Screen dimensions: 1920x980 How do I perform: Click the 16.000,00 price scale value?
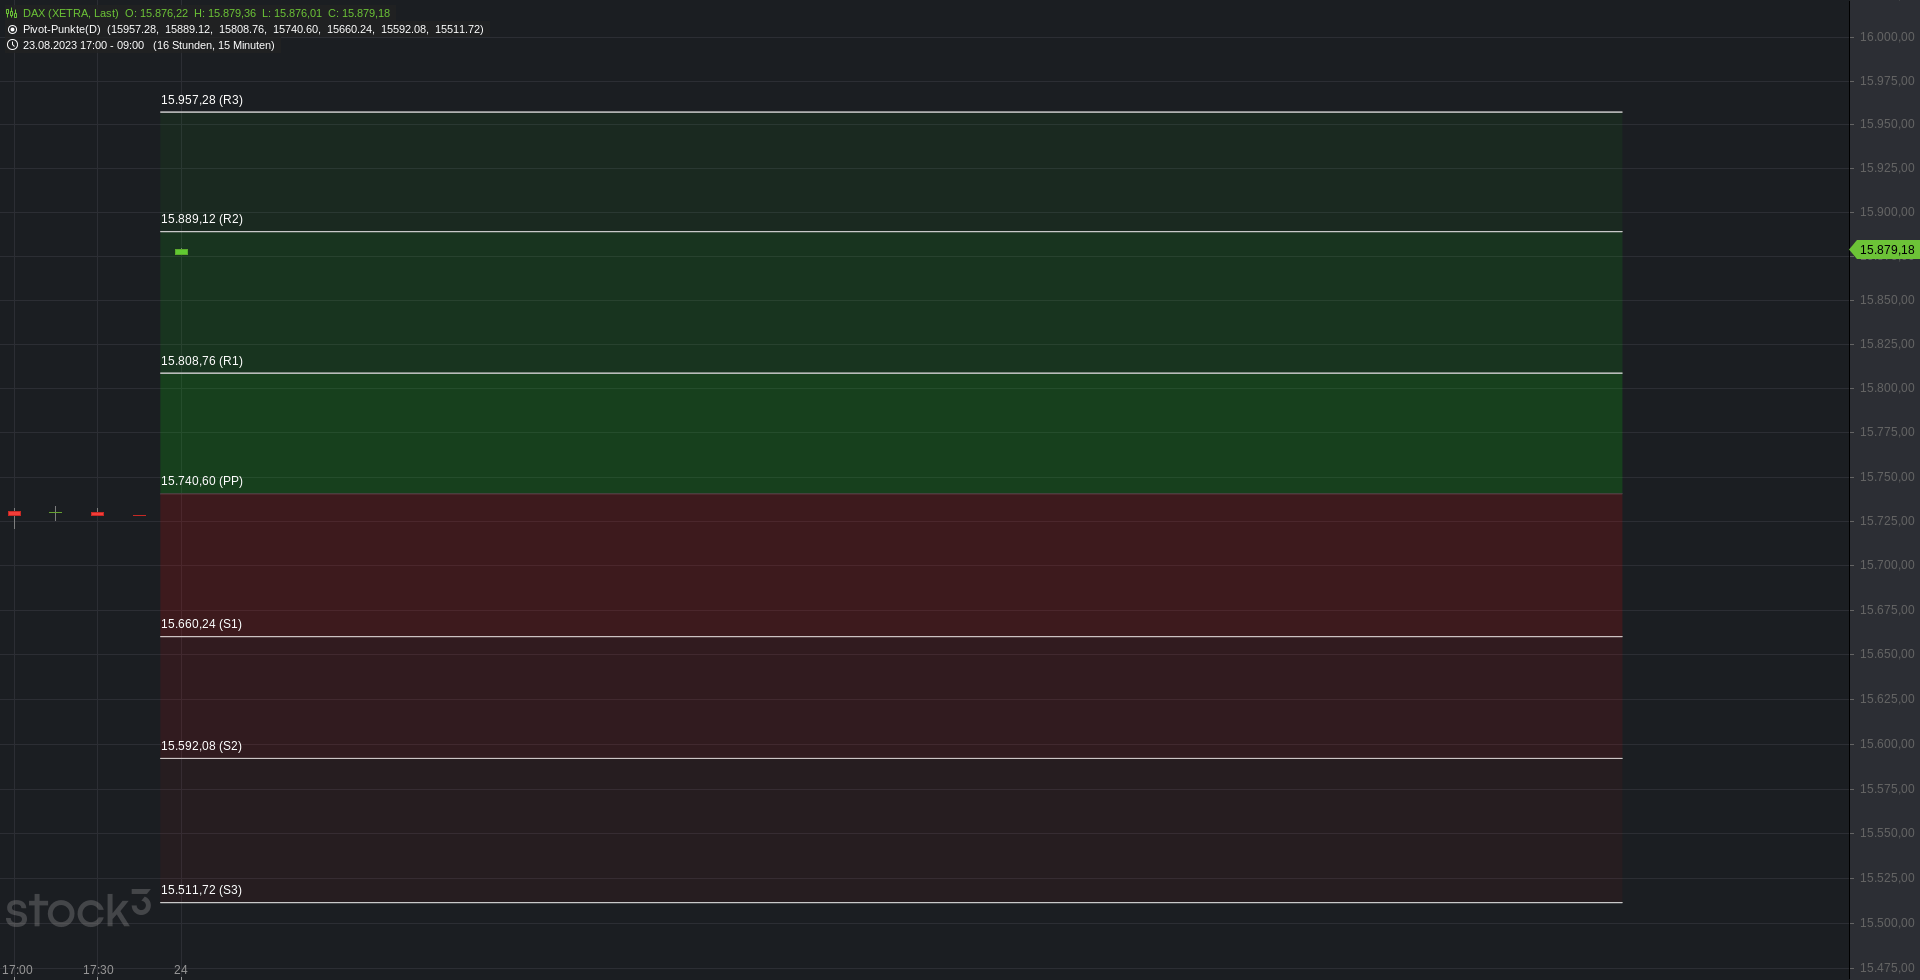point(1887,37)
